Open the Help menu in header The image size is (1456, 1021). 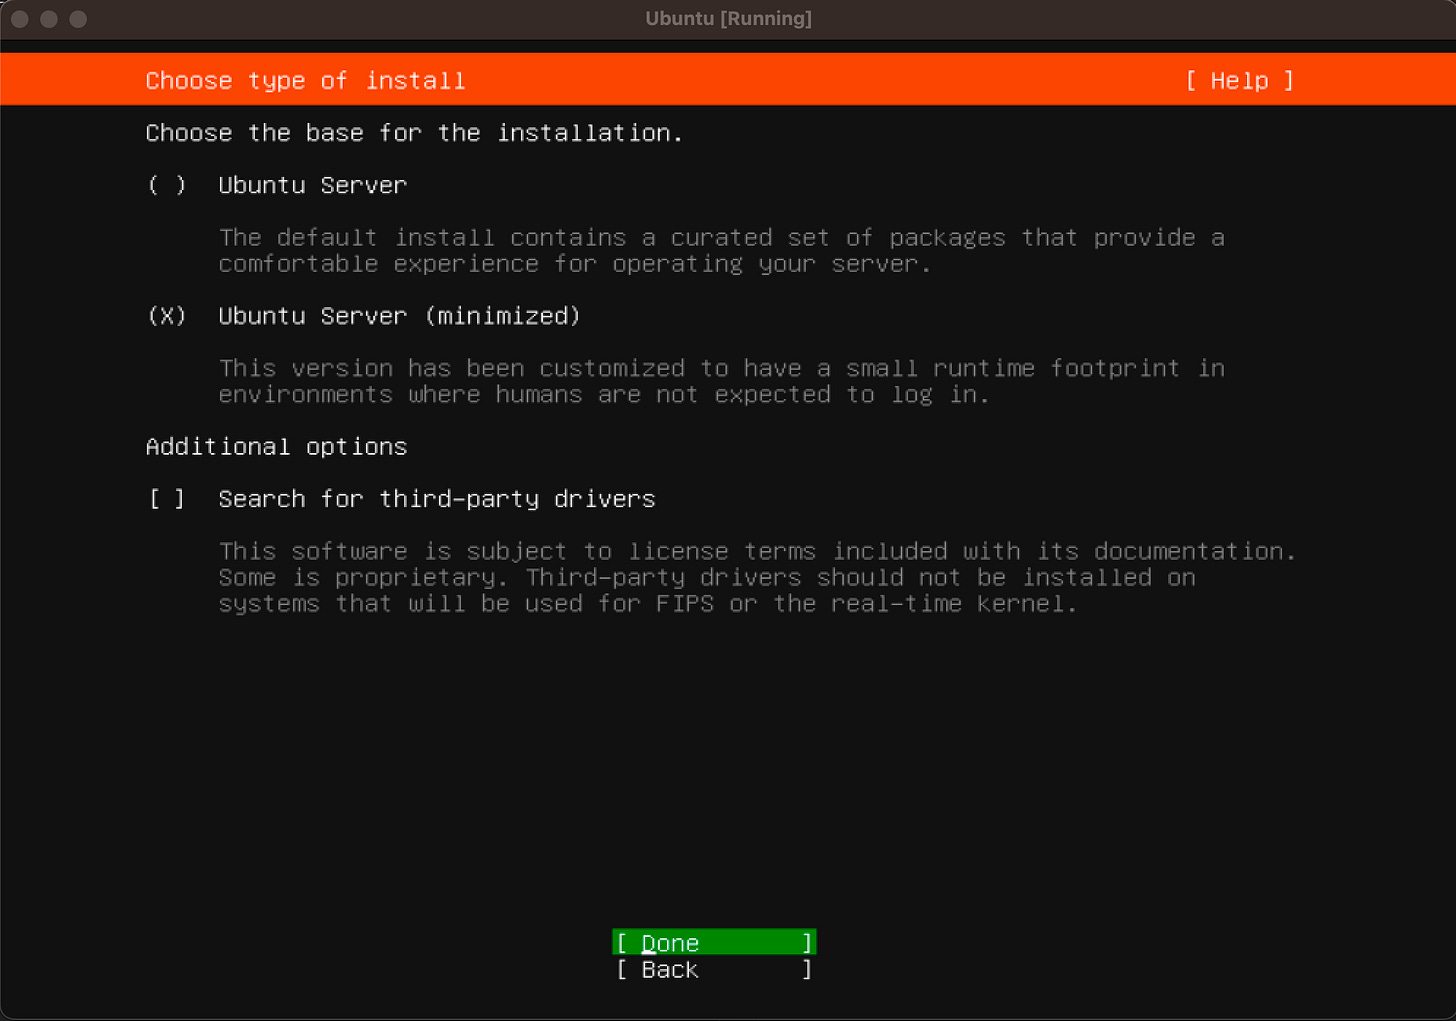(x=1239, y=80)
